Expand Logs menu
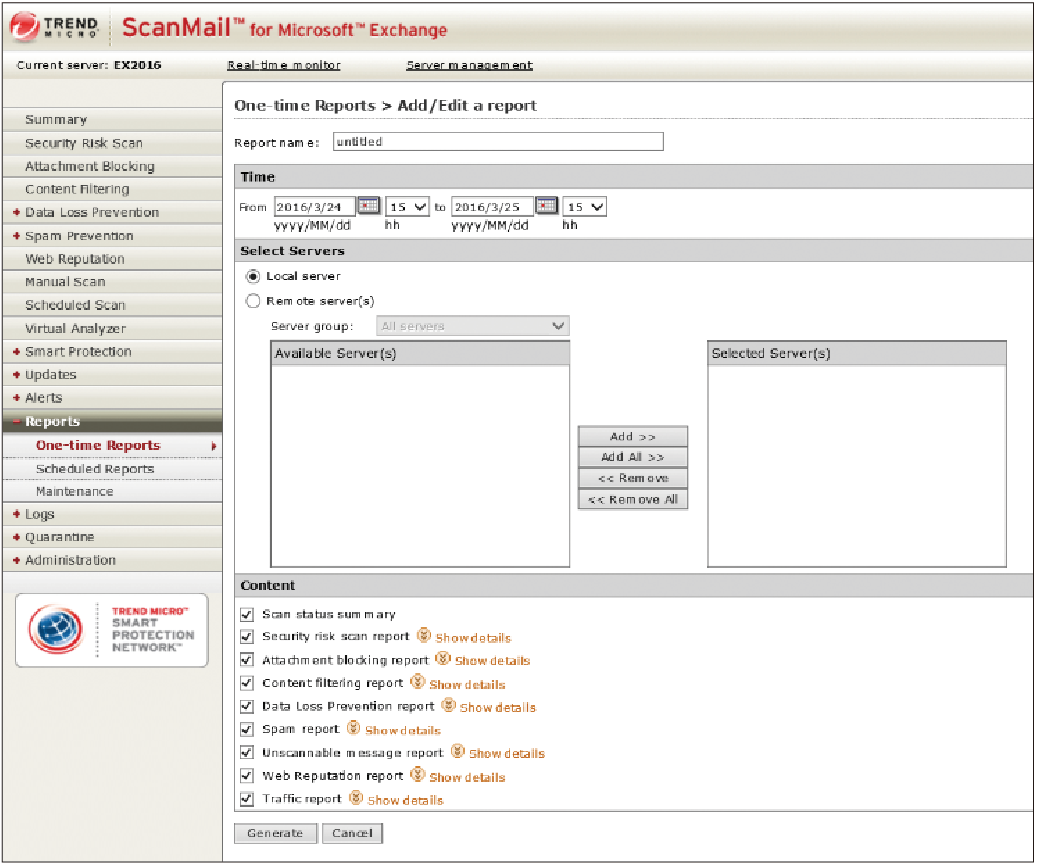Image resolution: width=1037 pixels, height=866 pixels. [x=17, y=514]
